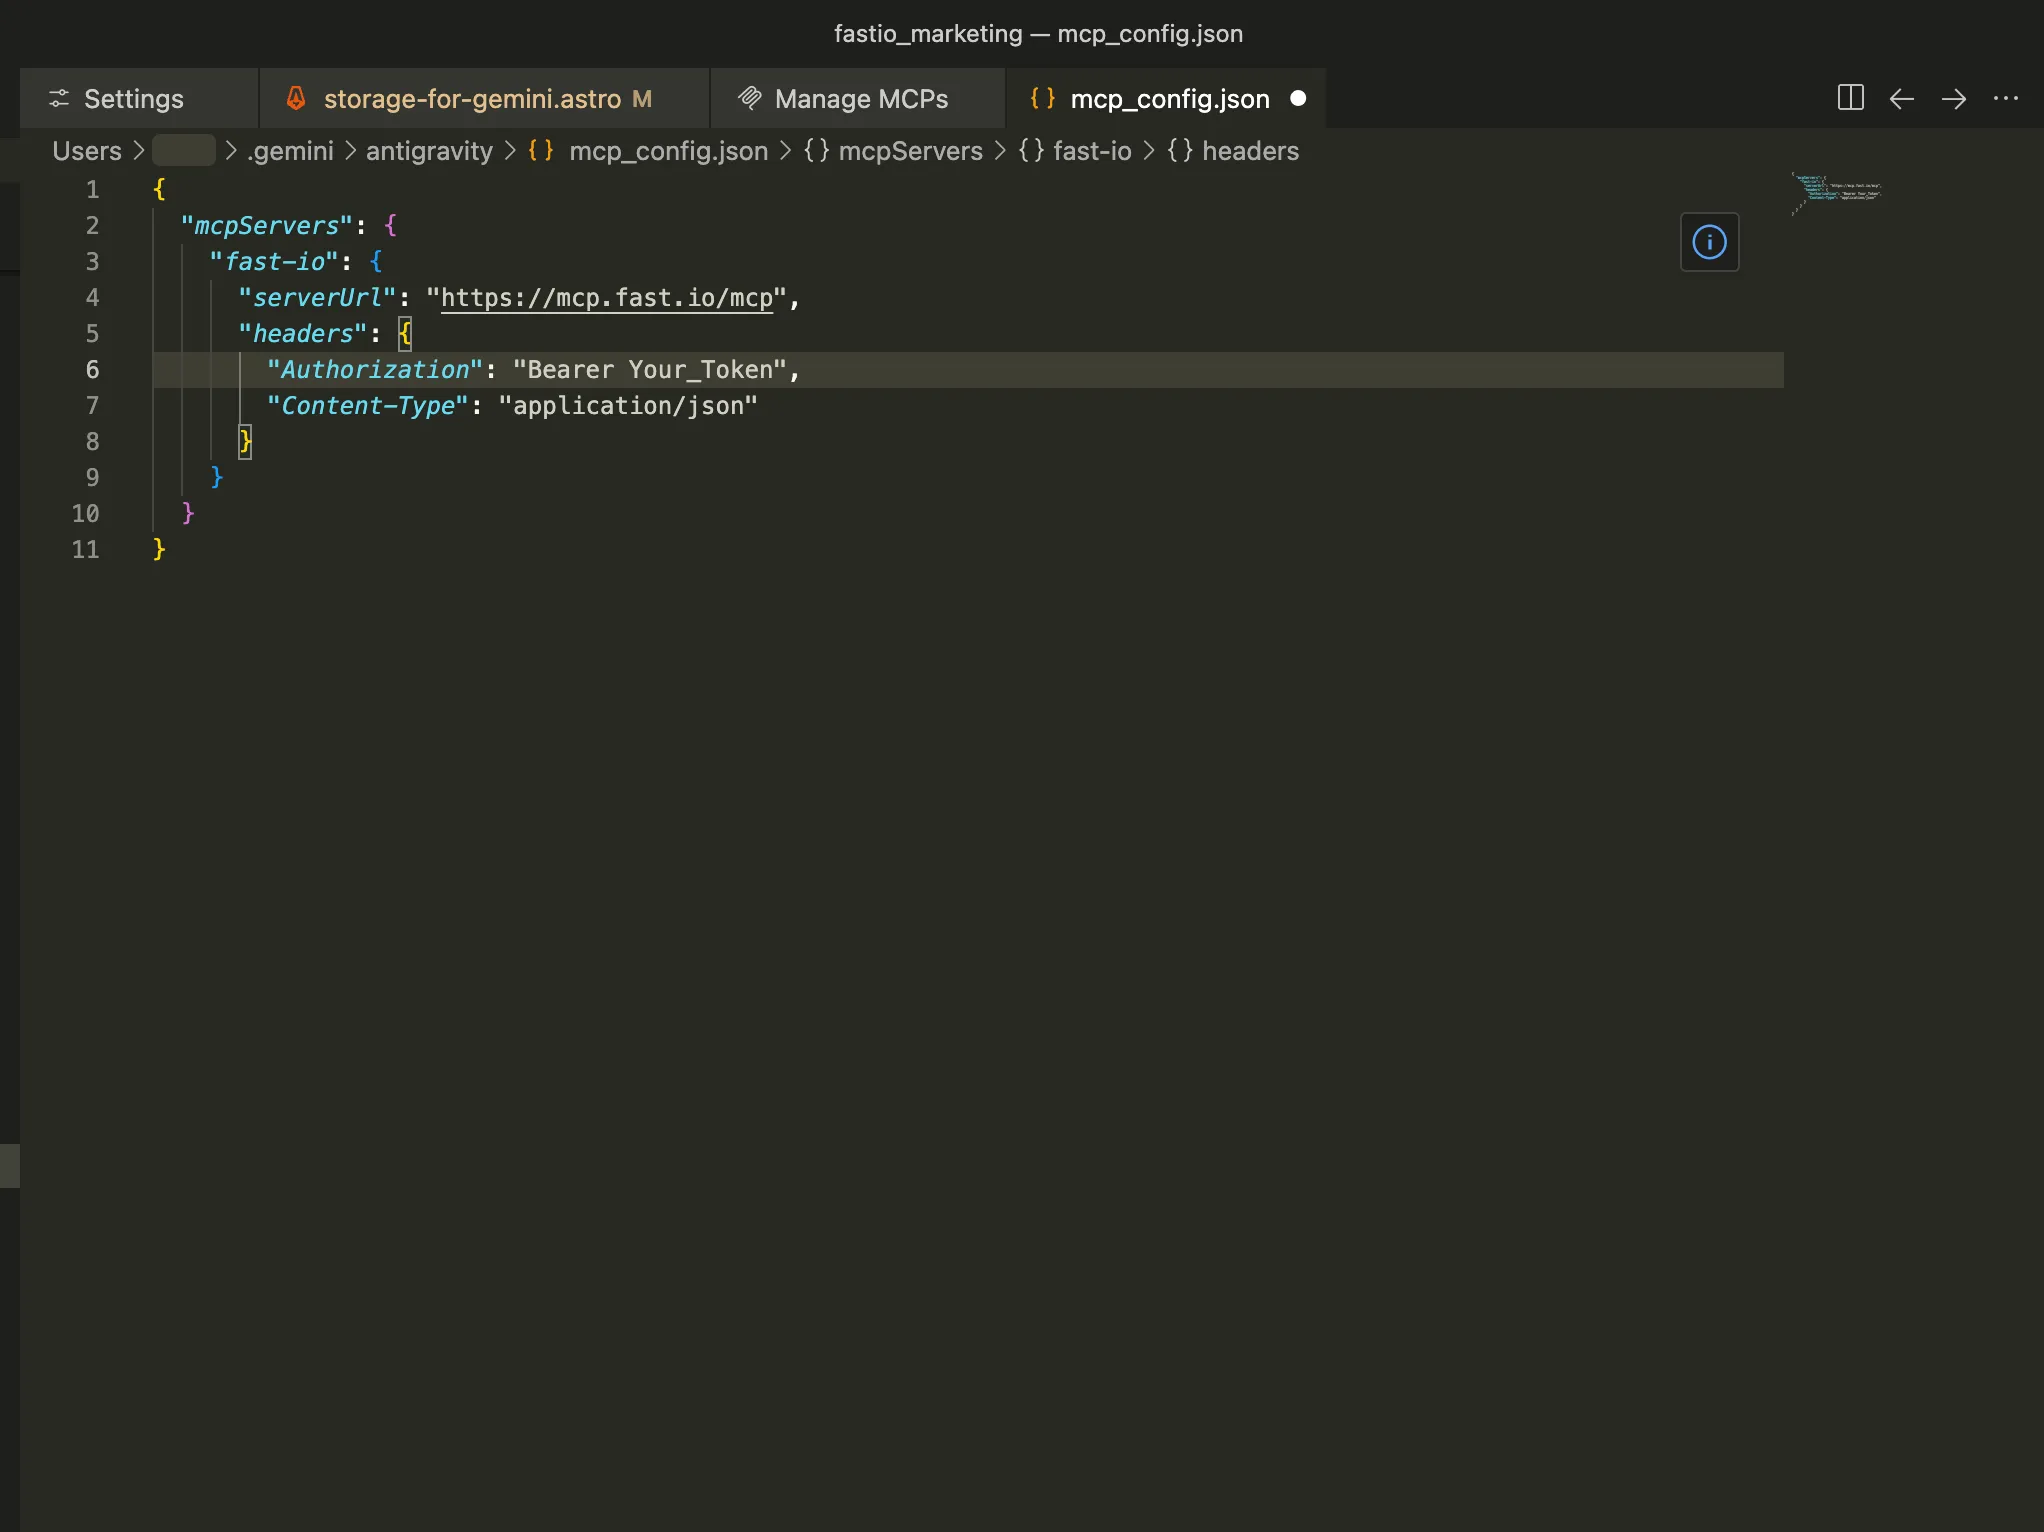This screenshot has width=2044, height=1532.
Task: Click the MCP plug icon beside Manage MCPs
Action: (749, 98)
